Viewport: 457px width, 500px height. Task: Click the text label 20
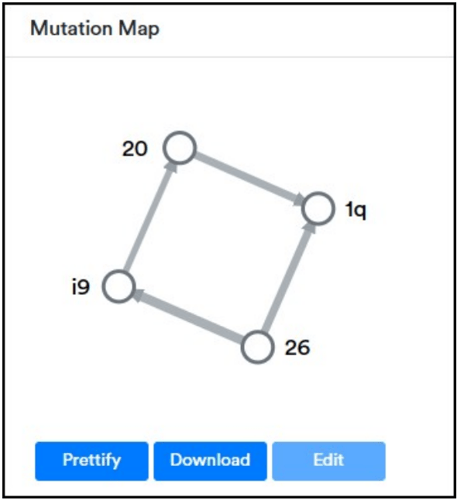pyautogui.click(x=135, y=149)
